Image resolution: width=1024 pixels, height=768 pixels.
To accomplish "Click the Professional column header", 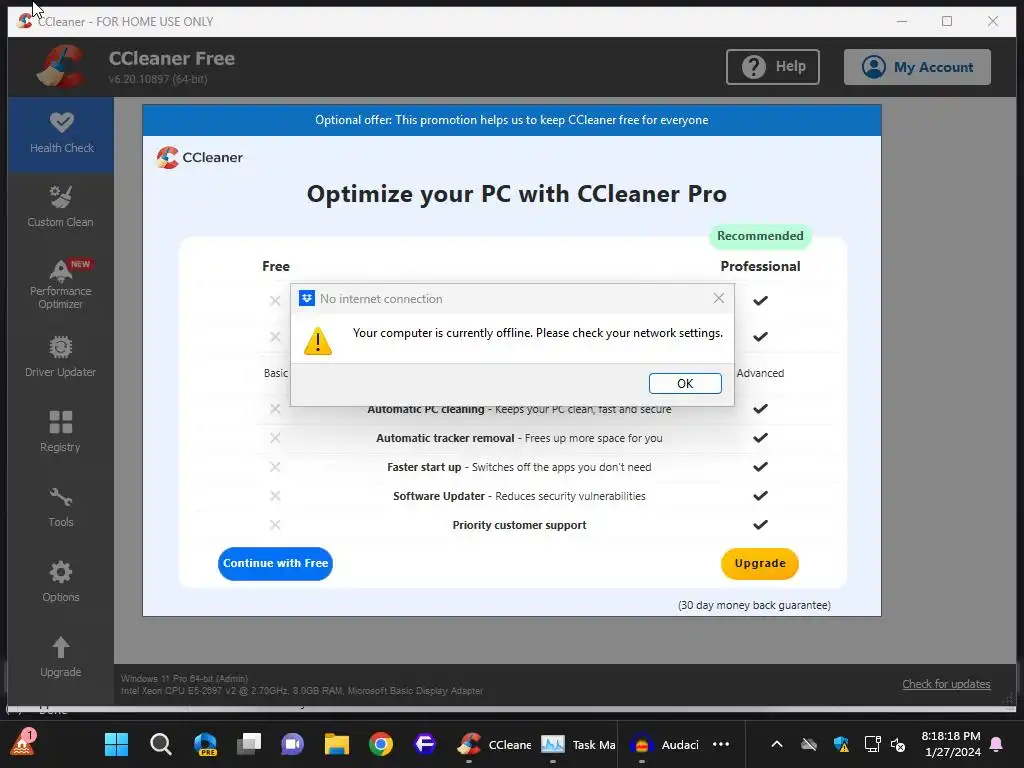I will [x=760, y=266].
